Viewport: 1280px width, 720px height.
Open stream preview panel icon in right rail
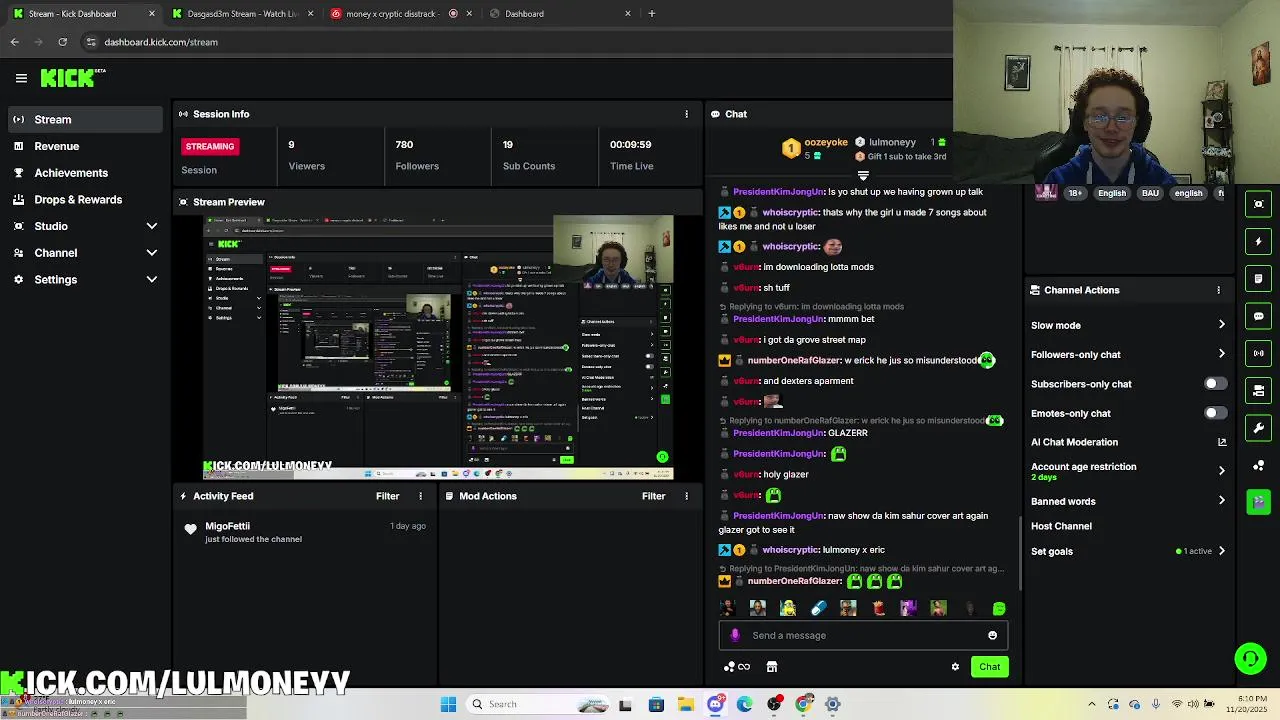click(1259, 204)
